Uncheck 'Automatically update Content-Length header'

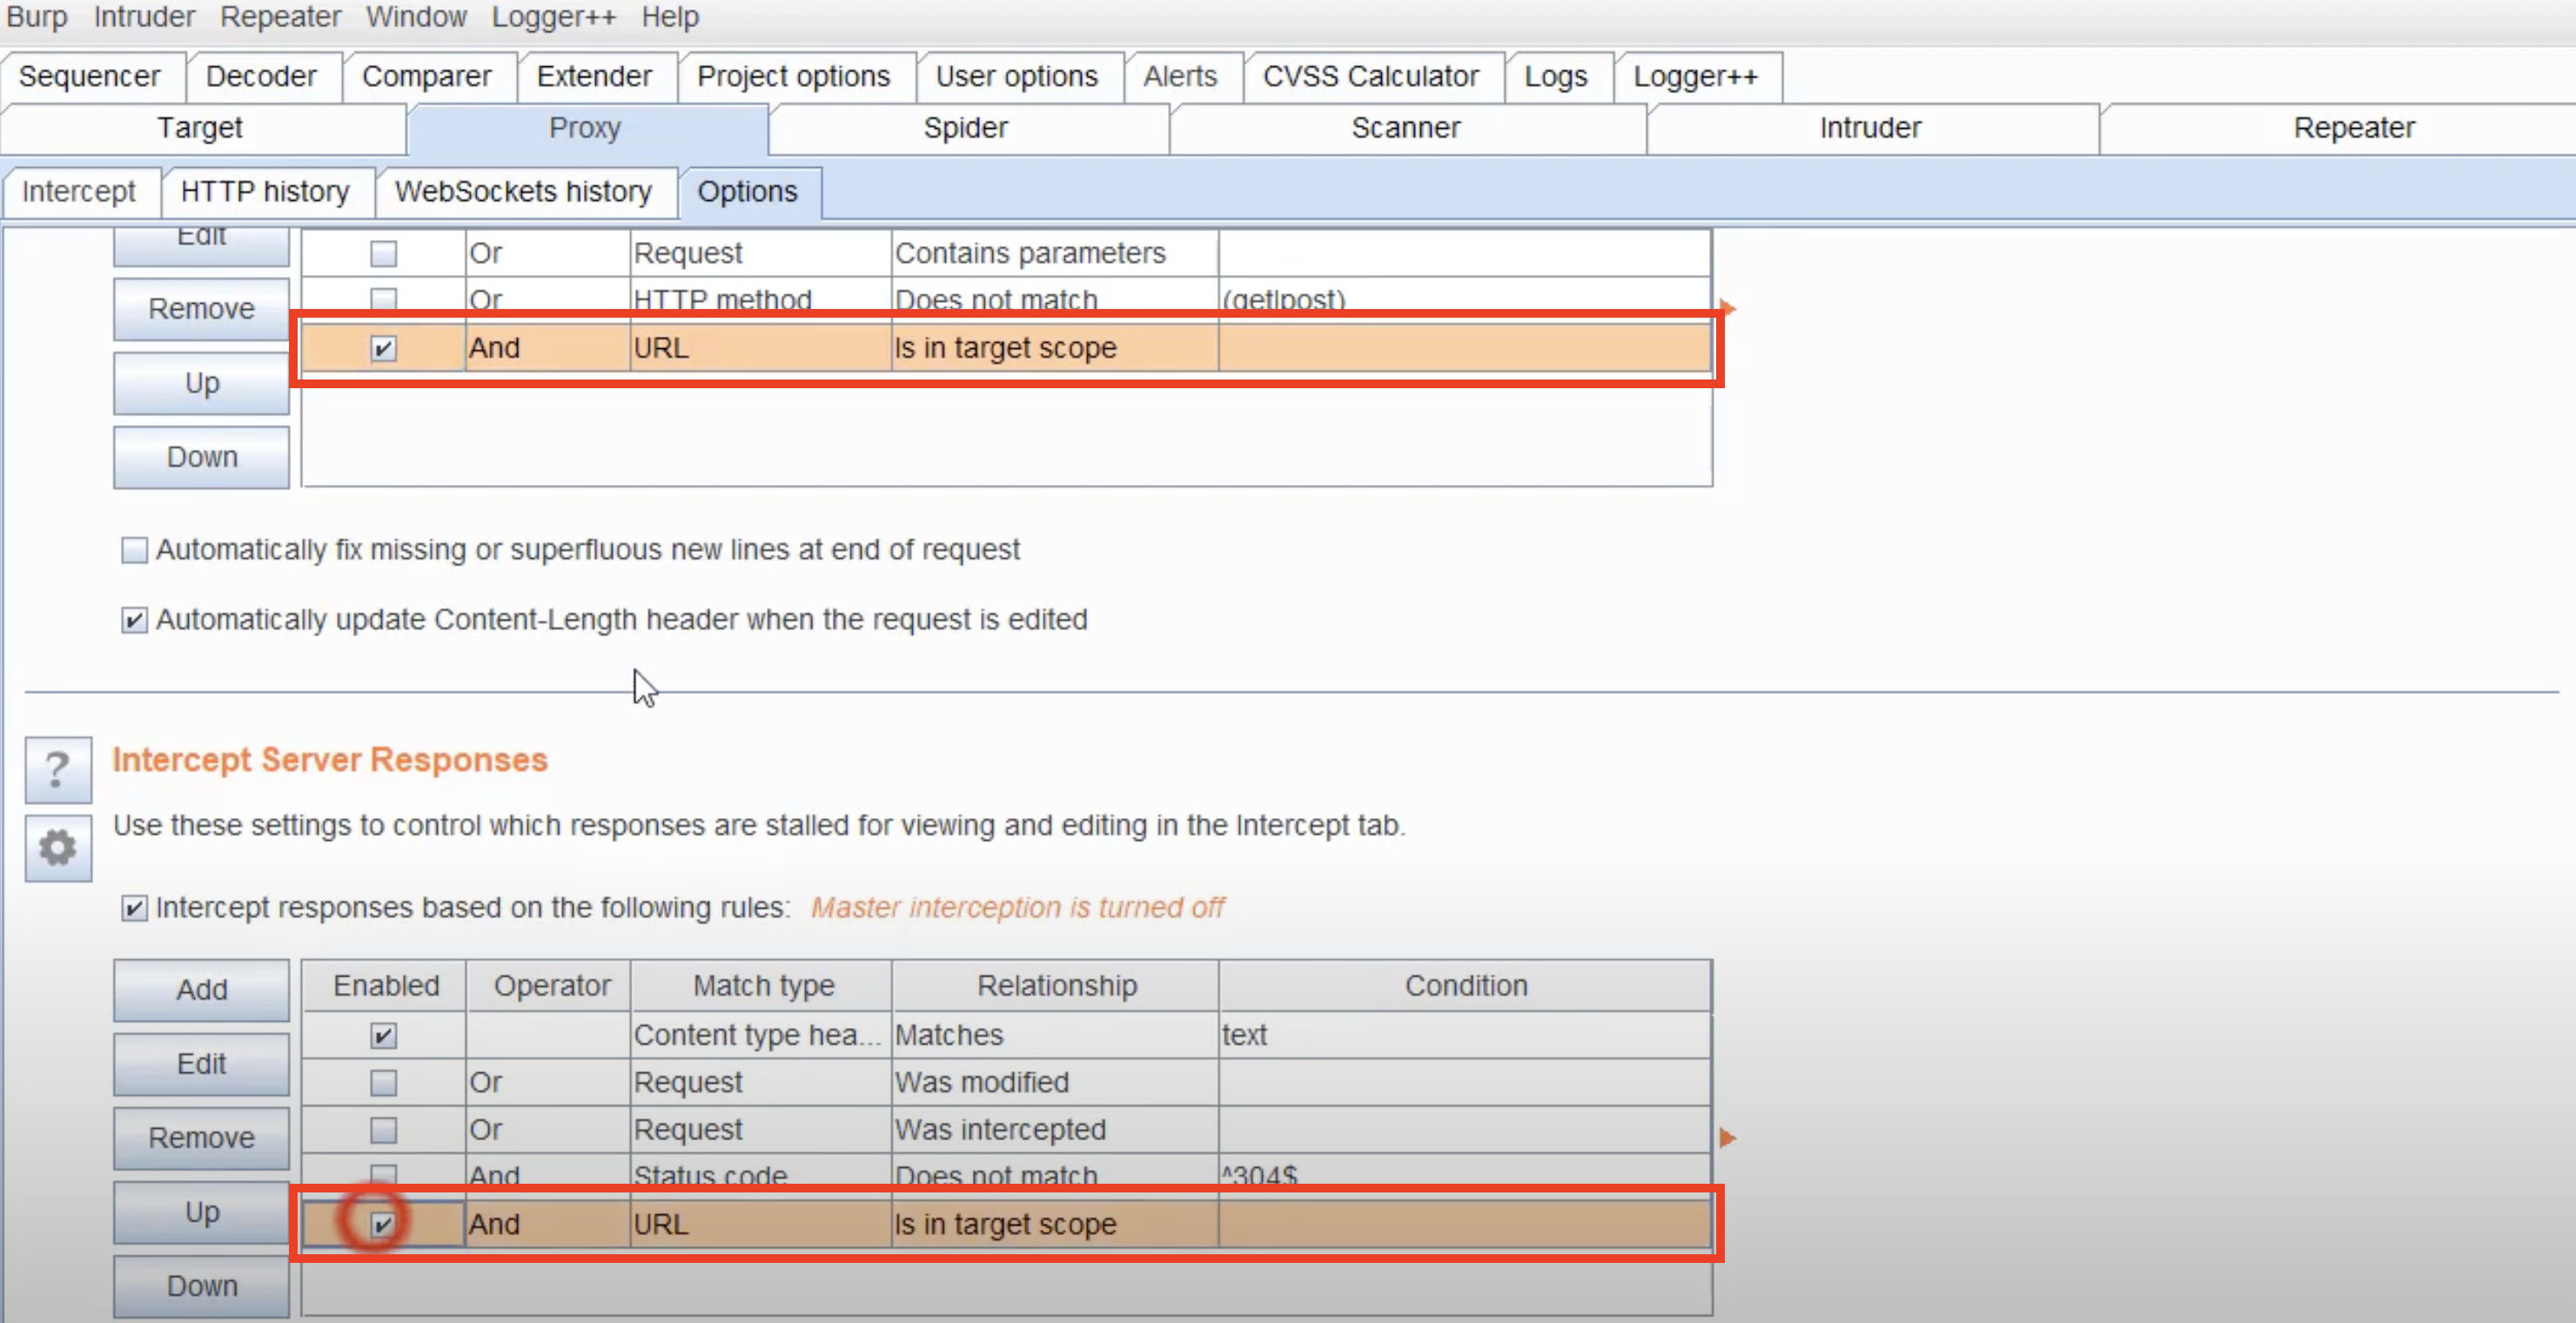134,620
